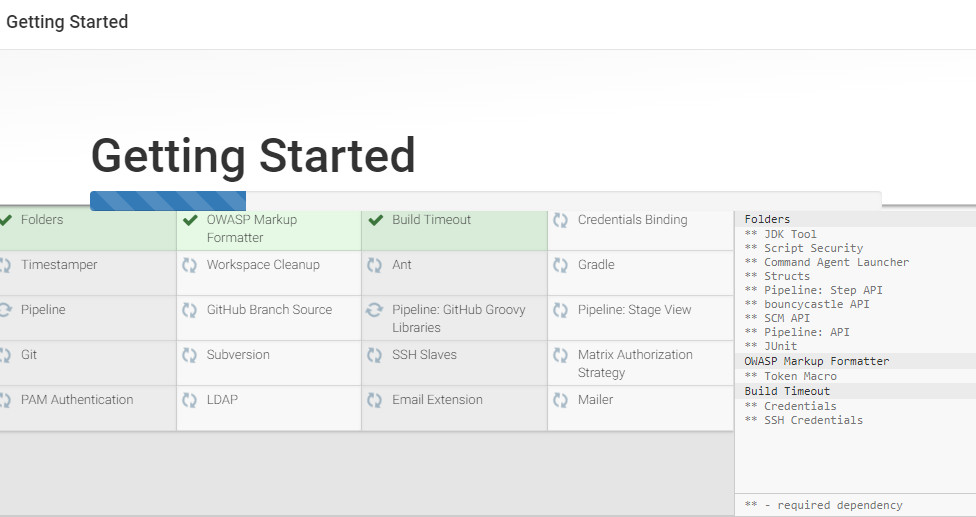The image size is (976, 517).
Task: Select the OWASP Markup Formatter plugin label
Action: pyautogui.click(x=251, y=228)
